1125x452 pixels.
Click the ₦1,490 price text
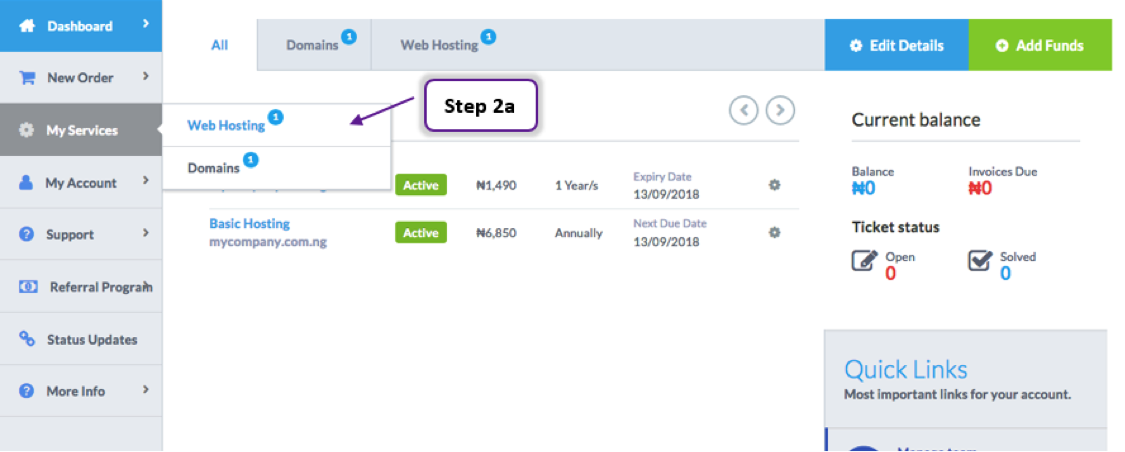[x=496, y=185]
